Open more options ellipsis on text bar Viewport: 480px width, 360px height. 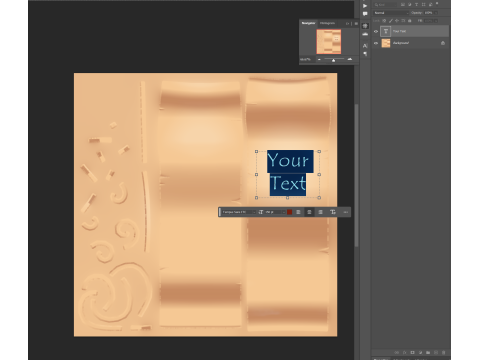(346, 212)
